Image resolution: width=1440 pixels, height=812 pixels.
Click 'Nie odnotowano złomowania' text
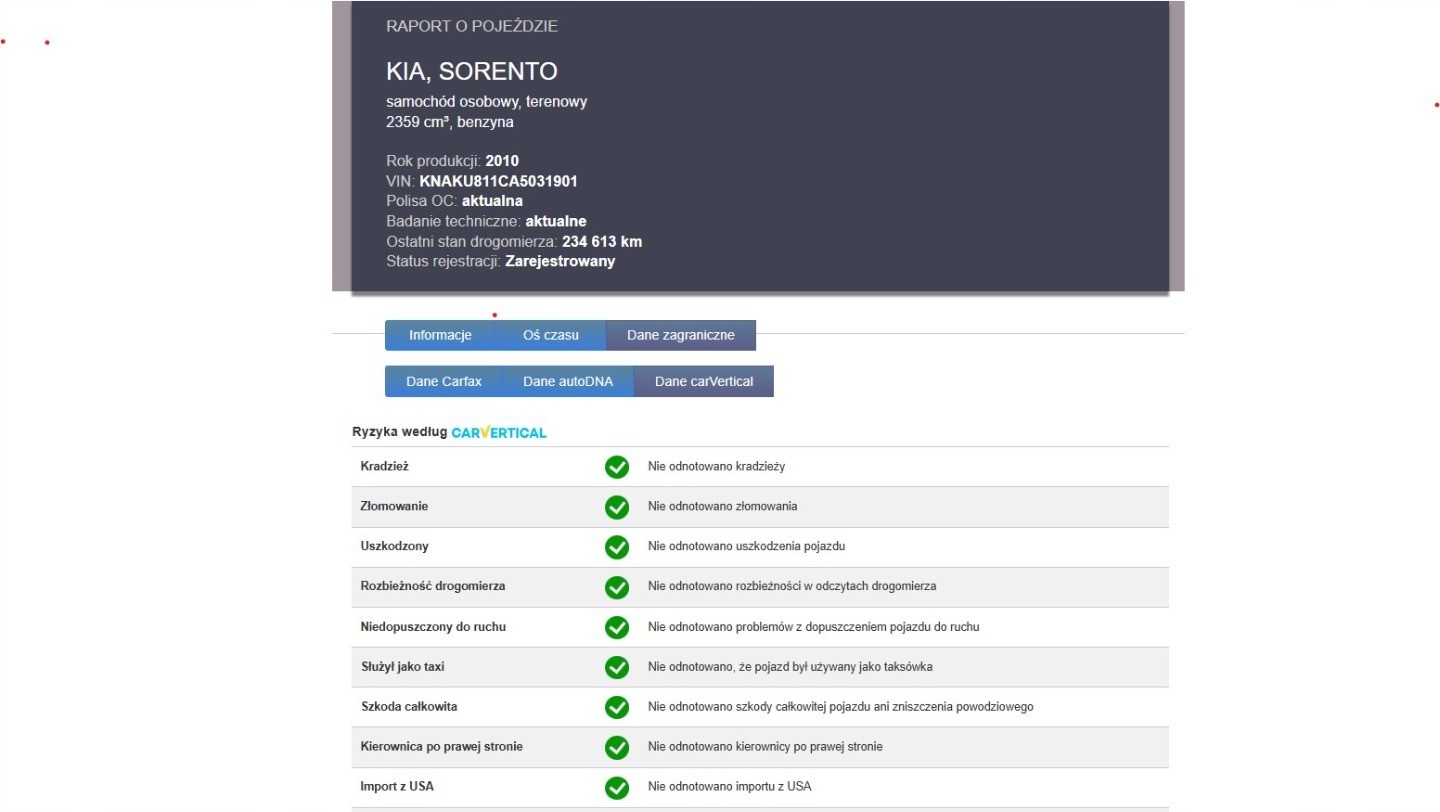pos(722,506)
